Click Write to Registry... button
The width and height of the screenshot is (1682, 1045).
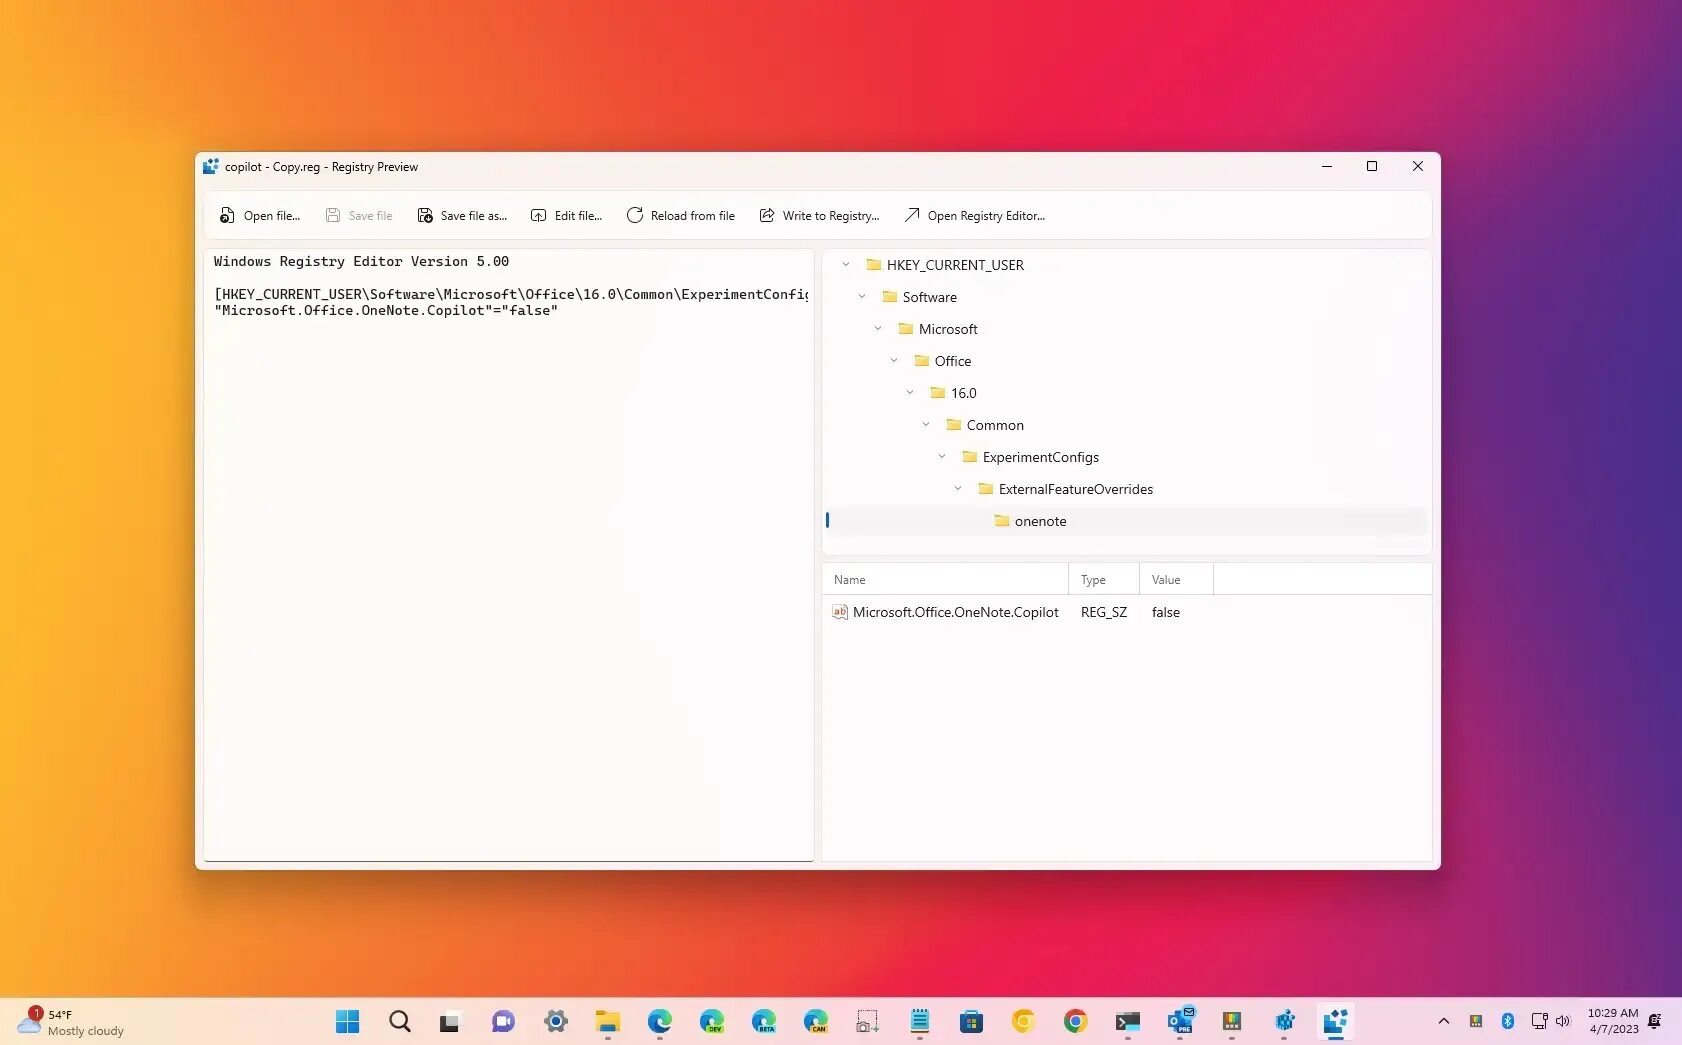(x=819, y=216)
